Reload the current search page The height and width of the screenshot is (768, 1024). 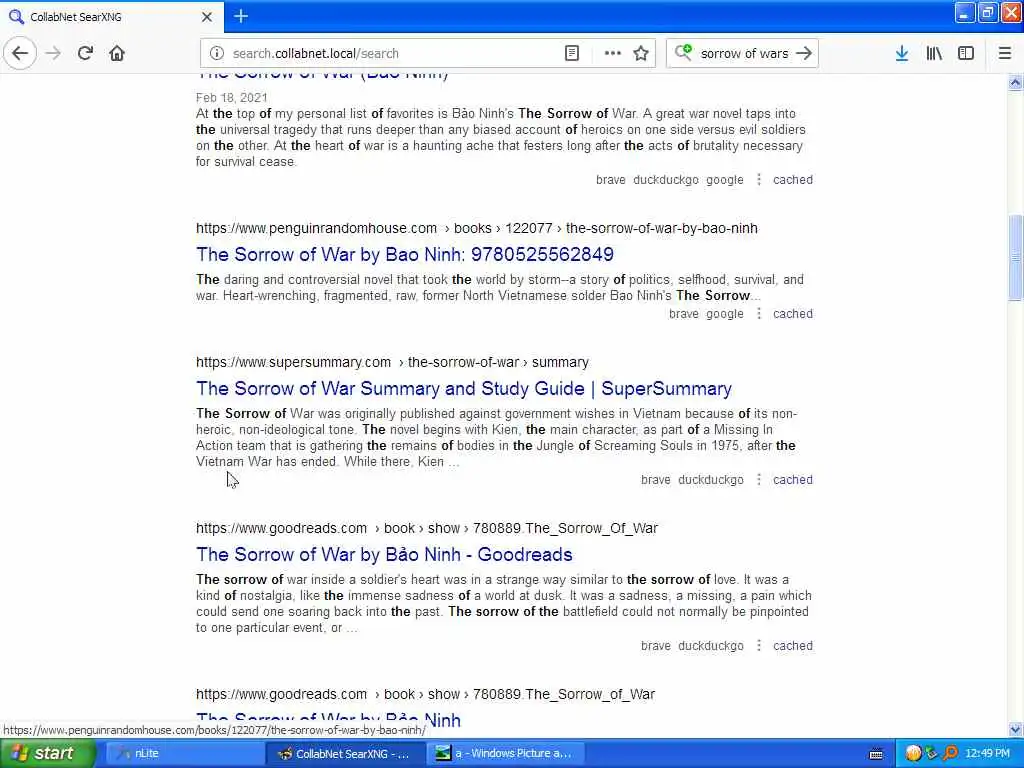tap(85, 53)
